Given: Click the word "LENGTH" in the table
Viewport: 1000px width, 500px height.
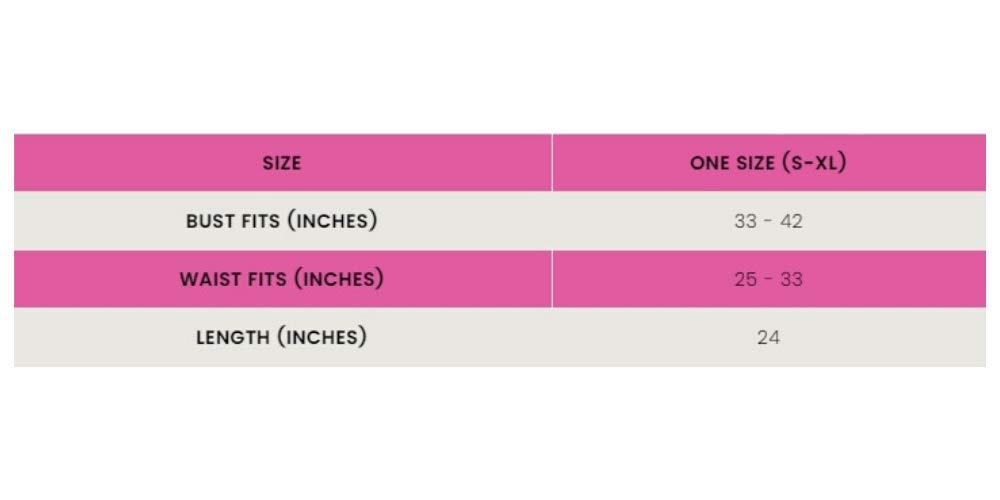Looking at the screenshot, I should [233, 337].
